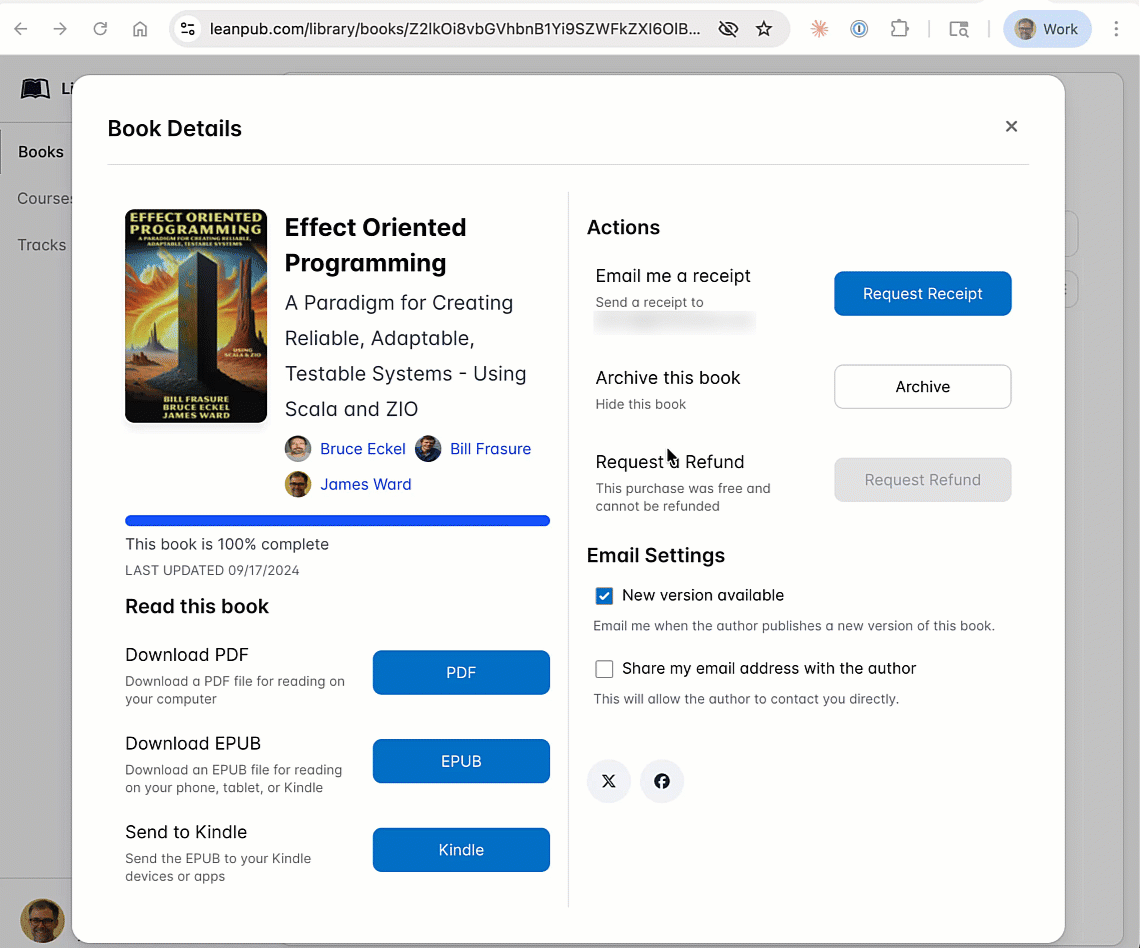Open the orange starburst extension
The image size is (1140, 948).
(819, 29)
